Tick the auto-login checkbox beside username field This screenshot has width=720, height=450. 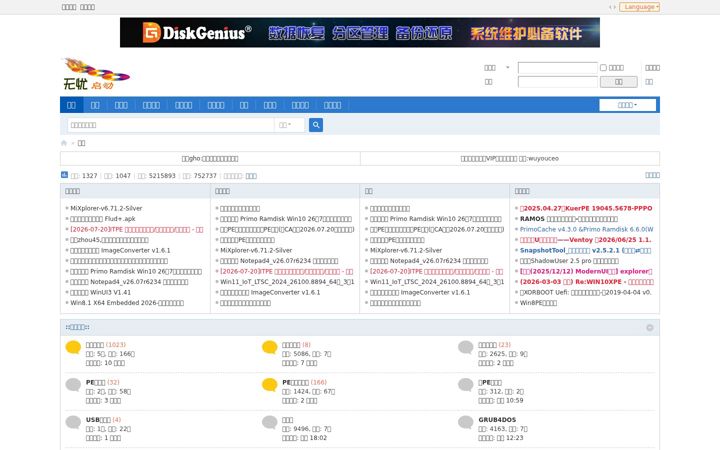click(603, 68)
